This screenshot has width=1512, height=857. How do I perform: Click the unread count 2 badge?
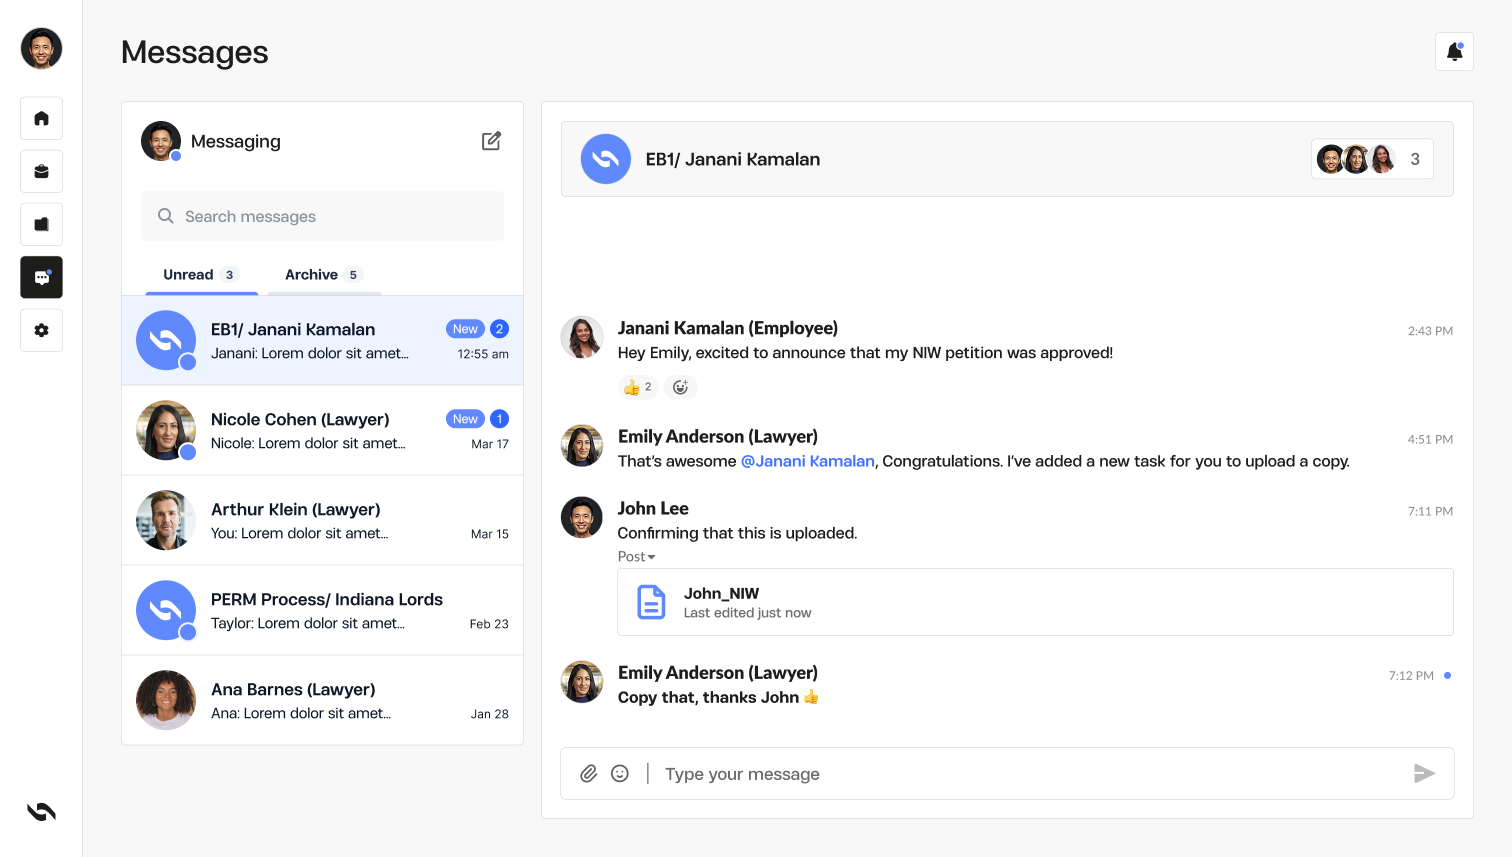click(x=500, y=329)
